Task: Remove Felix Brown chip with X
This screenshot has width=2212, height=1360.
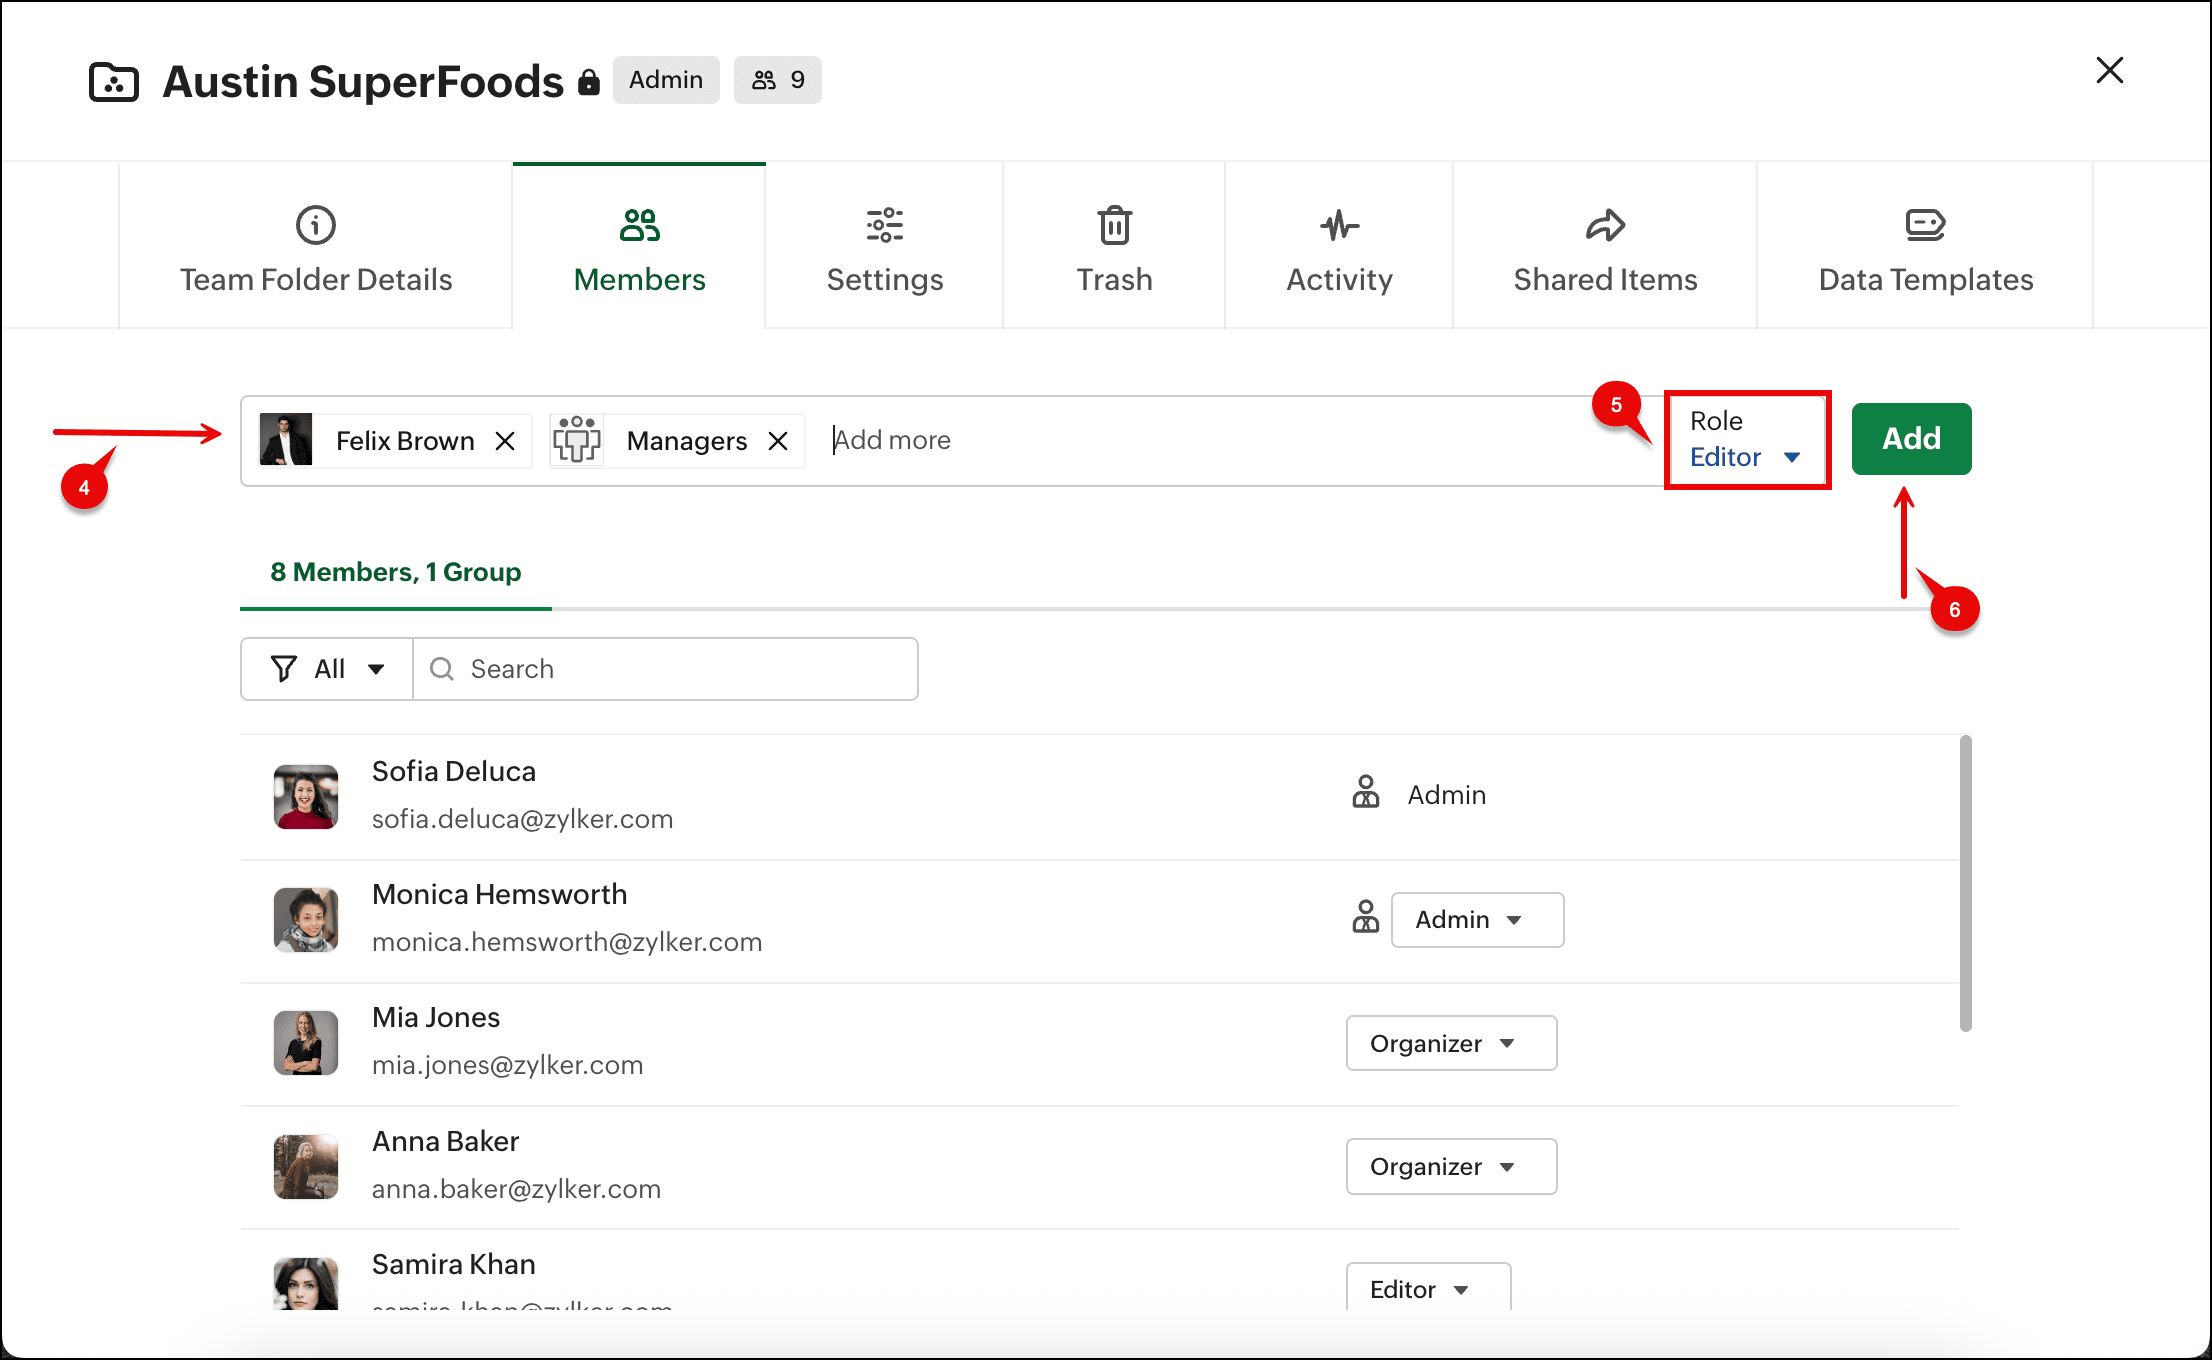Action: [x=505, y=441]
